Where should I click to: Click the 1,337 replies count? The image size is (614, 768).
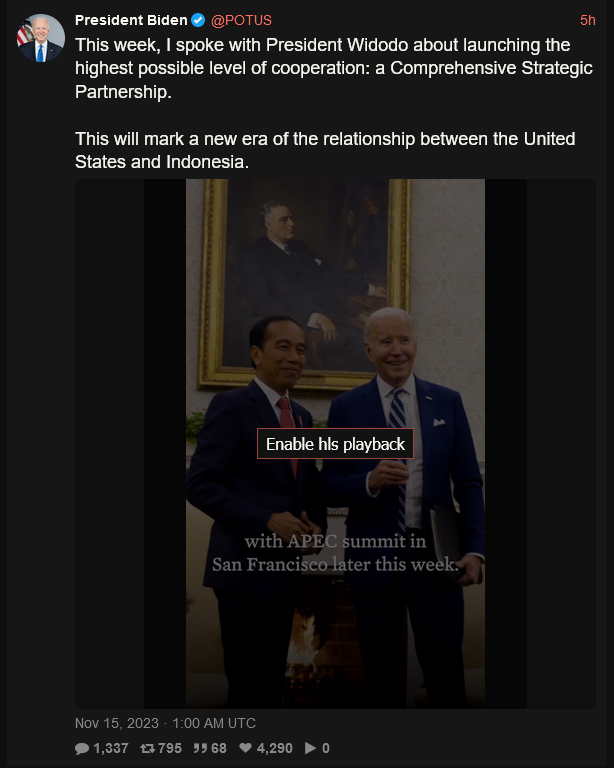pos(111,748)
